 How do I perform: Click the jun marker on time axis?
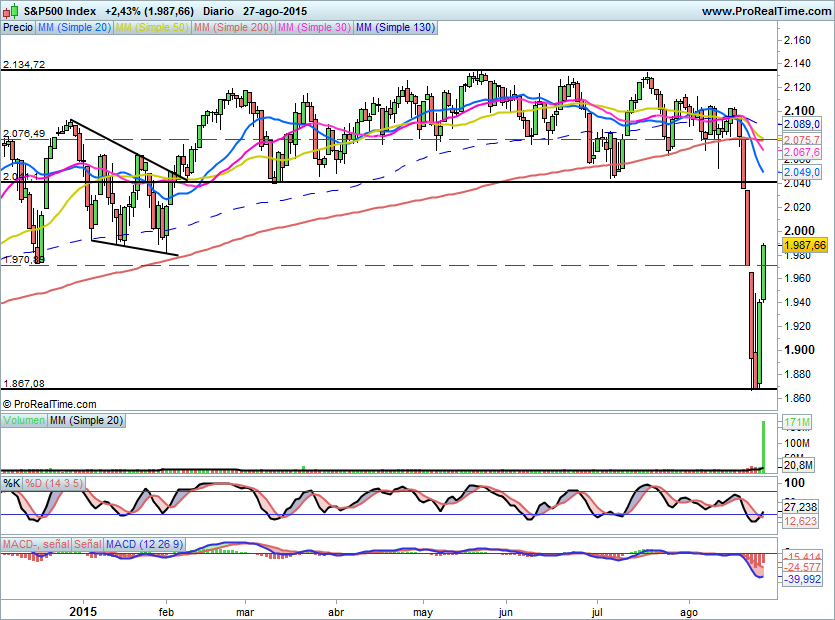[x=505, y=613]
